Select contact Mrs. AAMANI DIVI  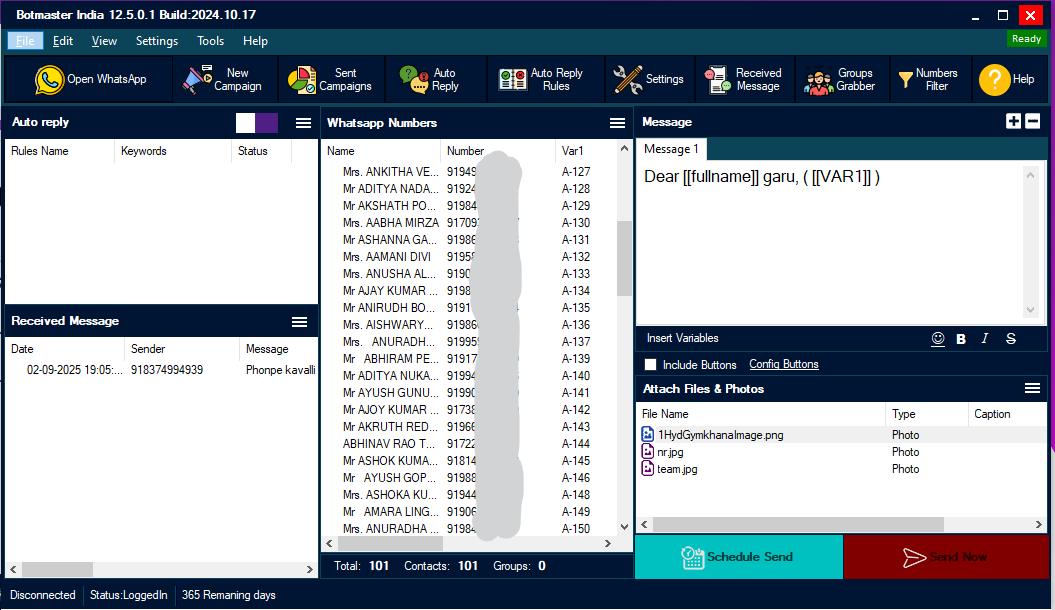tap(469, 257)
